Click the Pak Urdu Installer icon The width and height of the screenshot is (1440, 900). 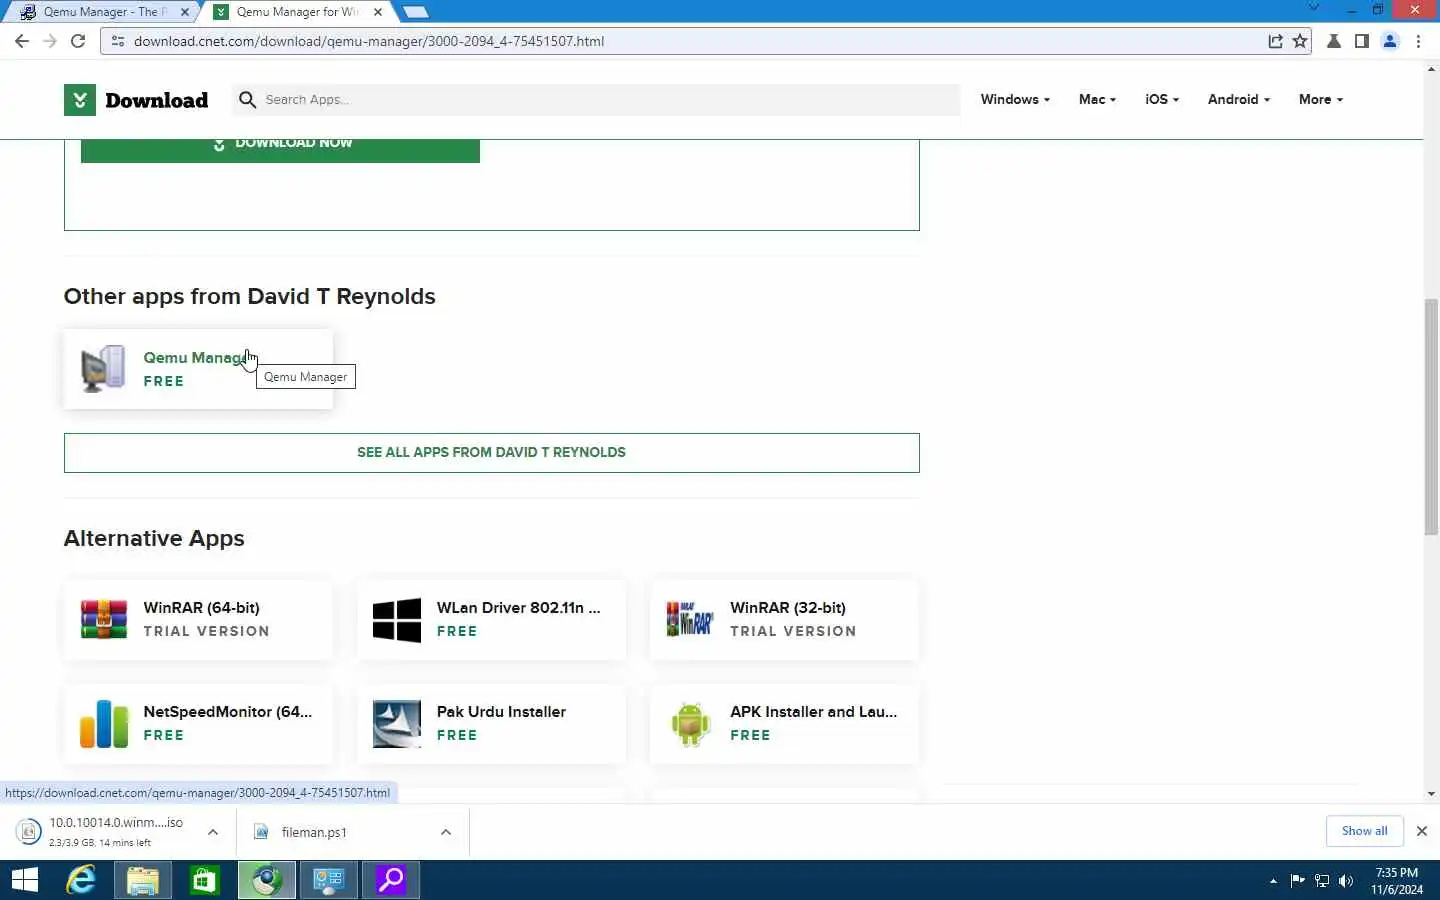pyautogui.click(x=397, y=724)
